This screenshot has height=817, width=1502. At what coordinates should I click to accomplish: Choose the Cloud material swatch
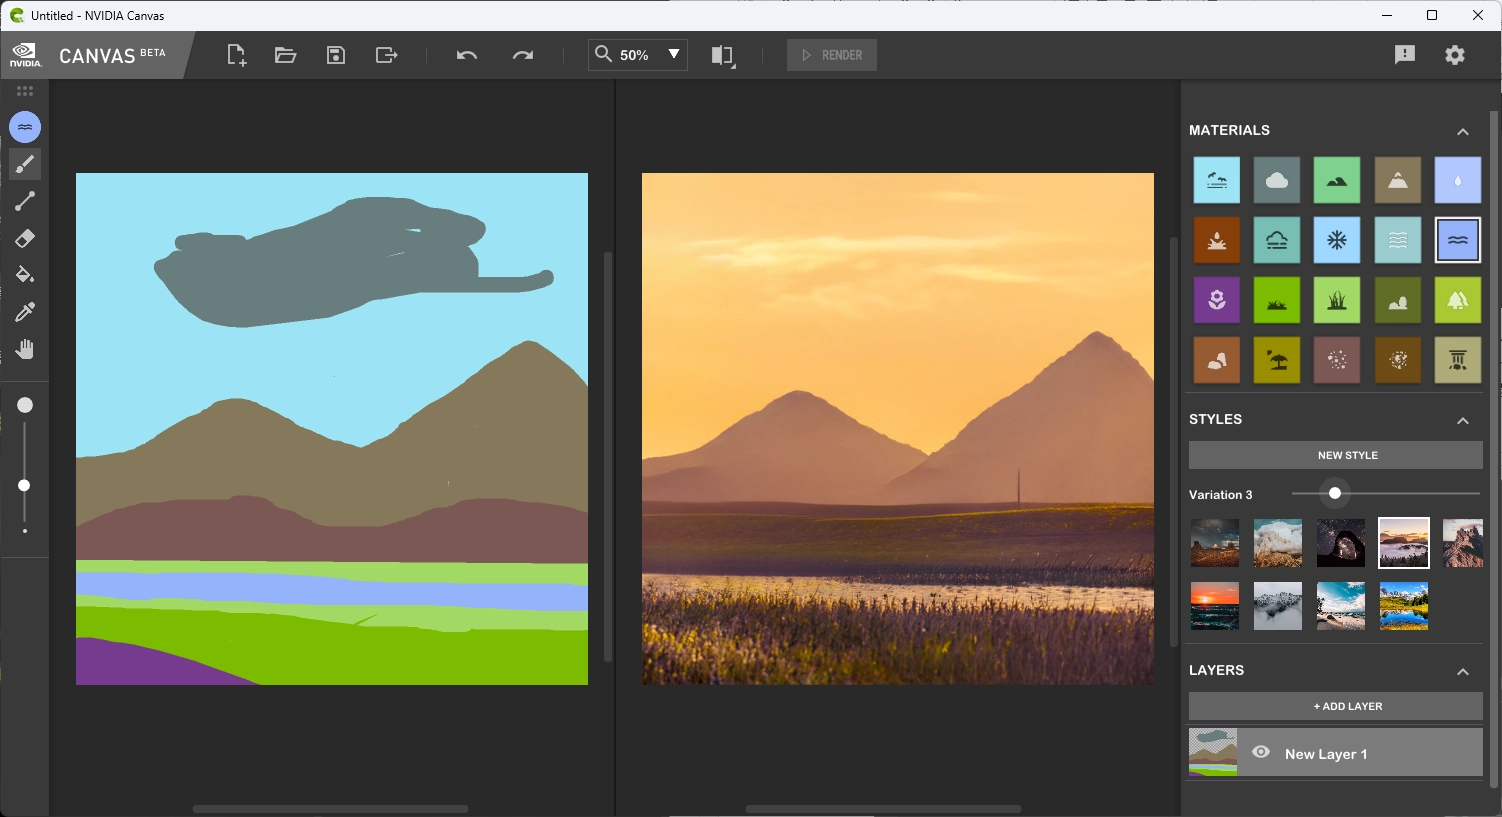(x=1276, y=180)
